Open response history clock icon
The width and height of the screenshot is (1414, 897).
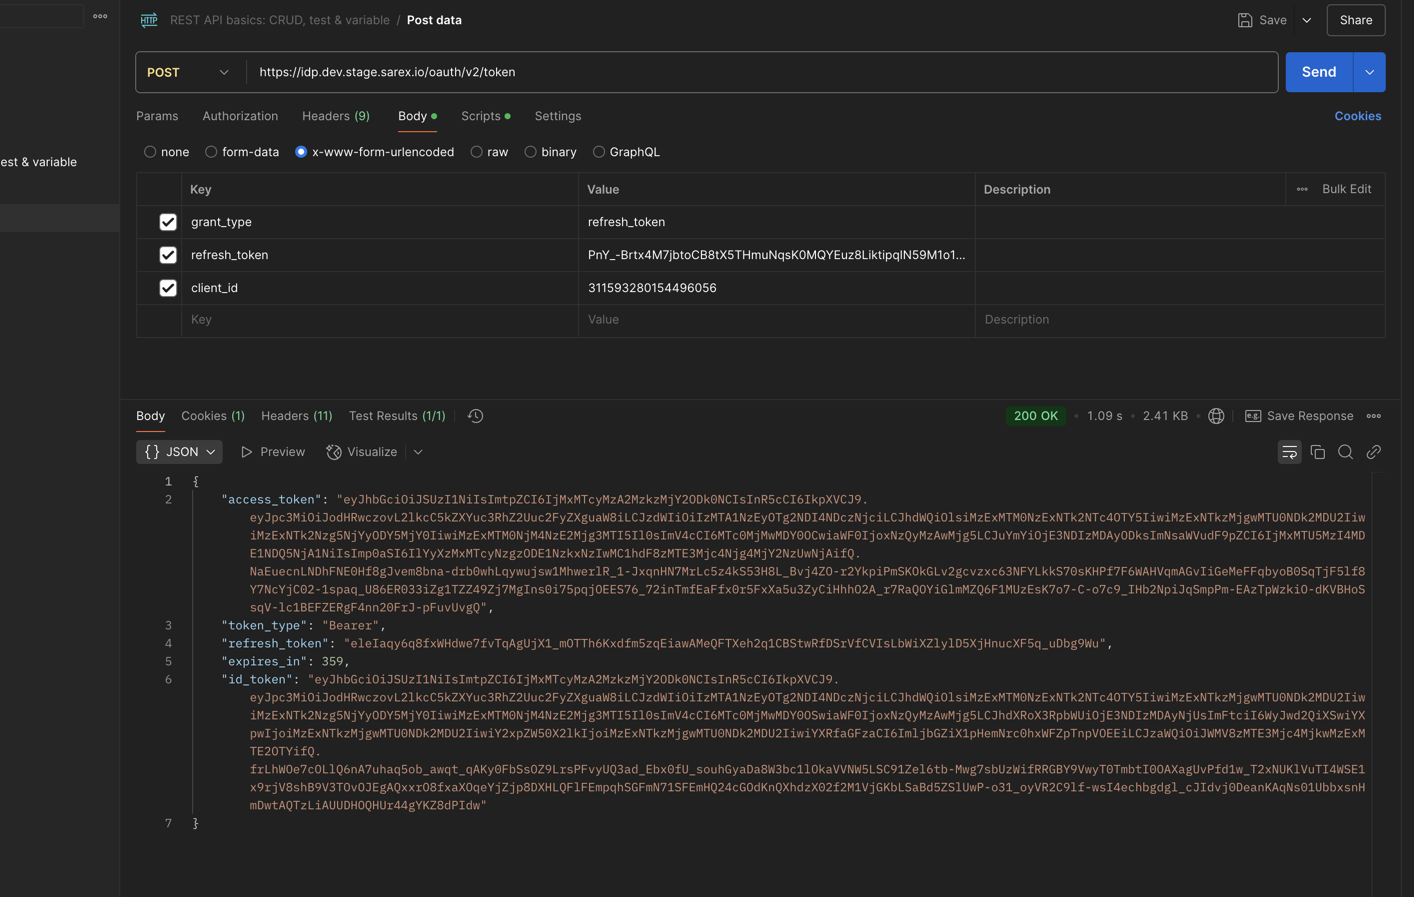(x=475, y=416)
